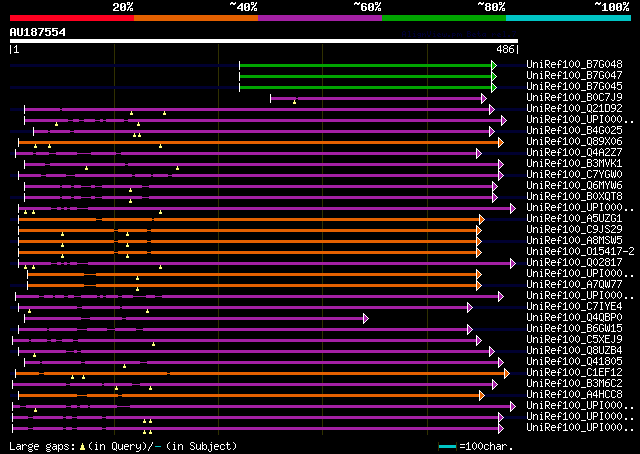Click the cyan ~100% identity color segment
The width and height of the screenshot is (640, 454).
(x=569, y=18)
